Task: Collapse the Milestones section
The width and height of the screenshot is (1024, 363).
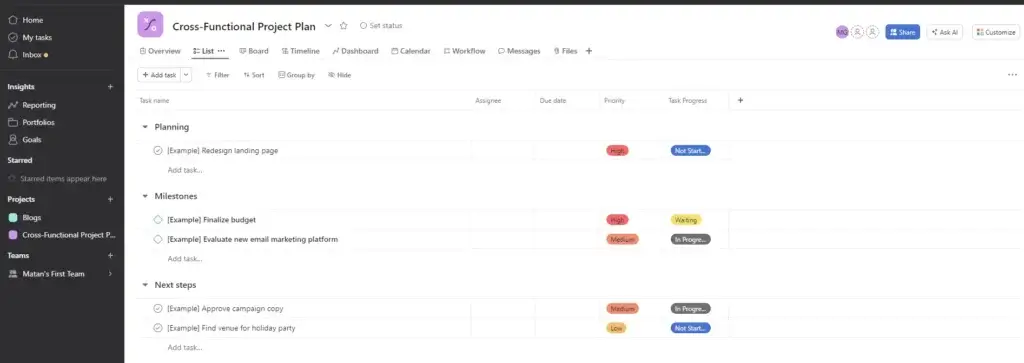Action: click(145, 197)
